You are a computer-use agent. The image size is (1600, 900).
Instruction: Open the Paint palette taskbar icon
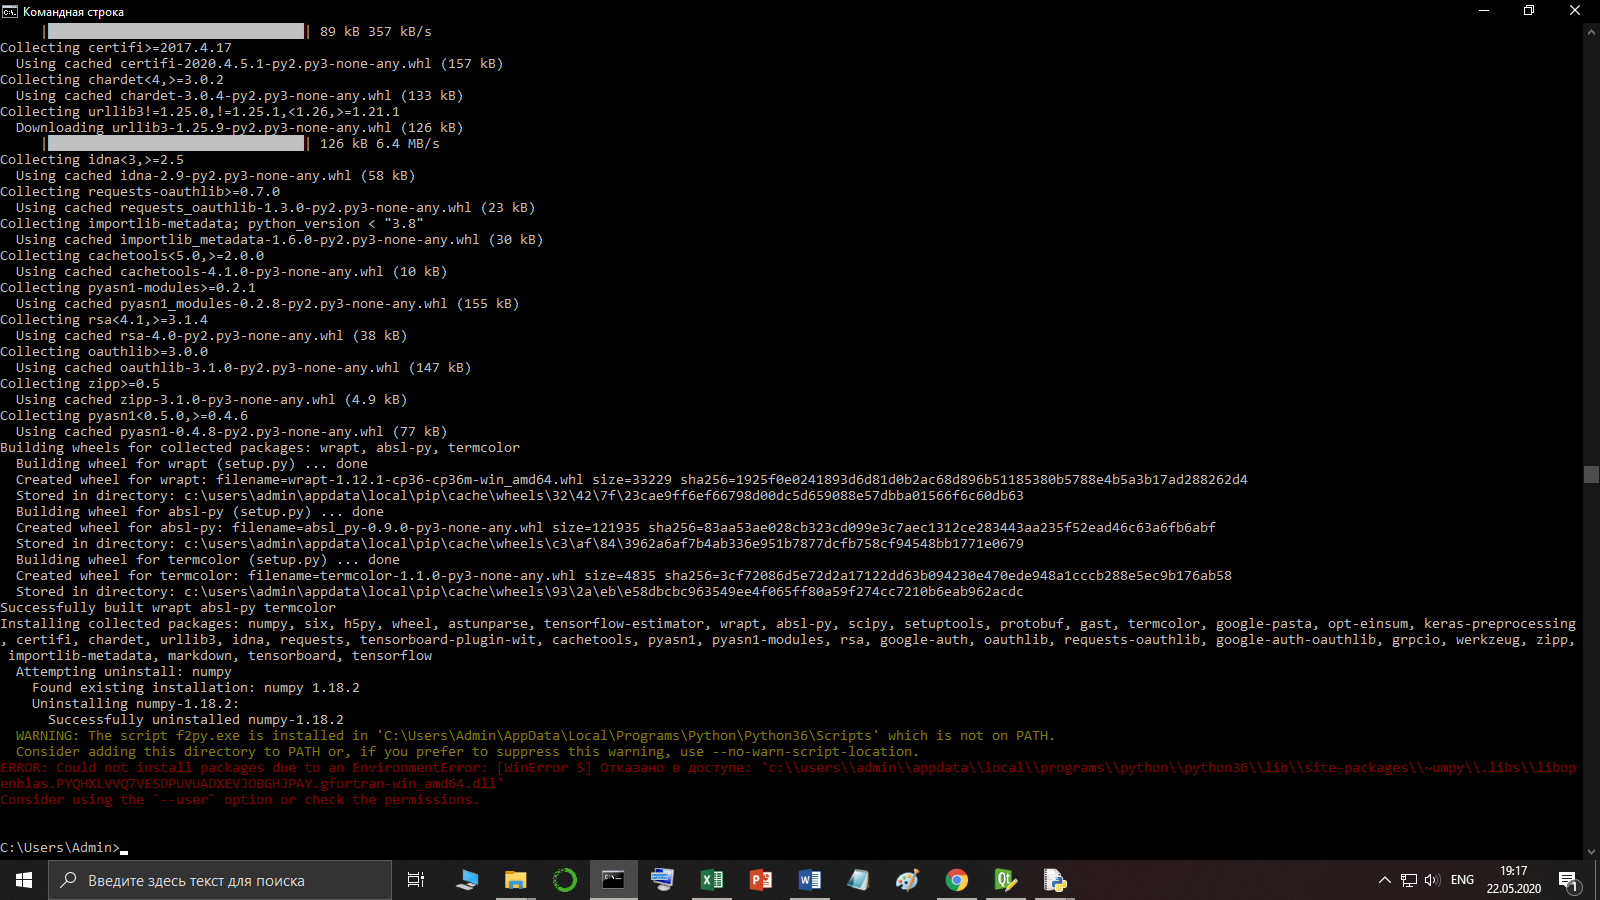907,880
